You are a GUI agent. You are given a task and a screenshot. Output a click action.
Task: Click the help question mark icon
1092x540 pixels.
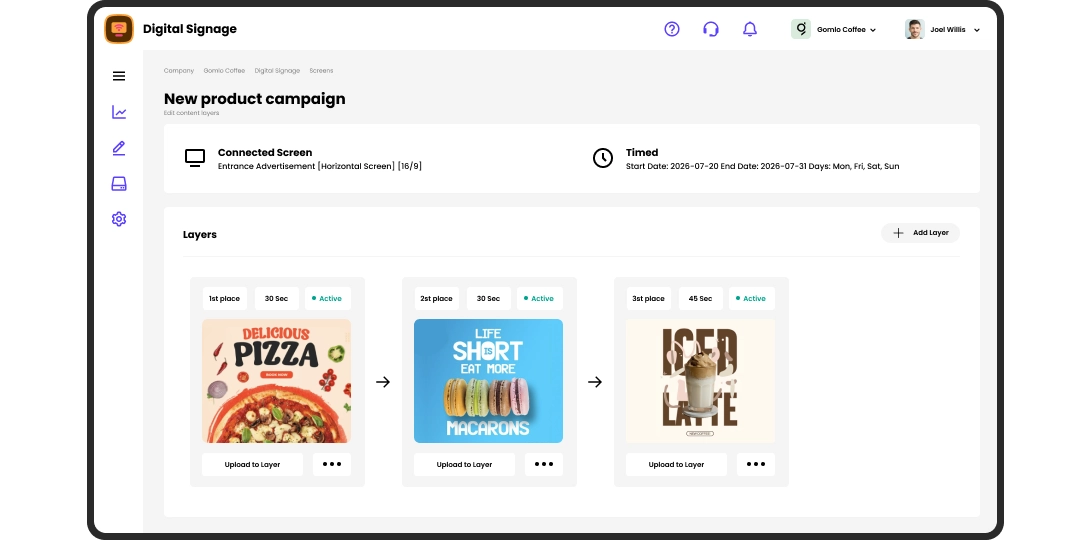[671, 29]
